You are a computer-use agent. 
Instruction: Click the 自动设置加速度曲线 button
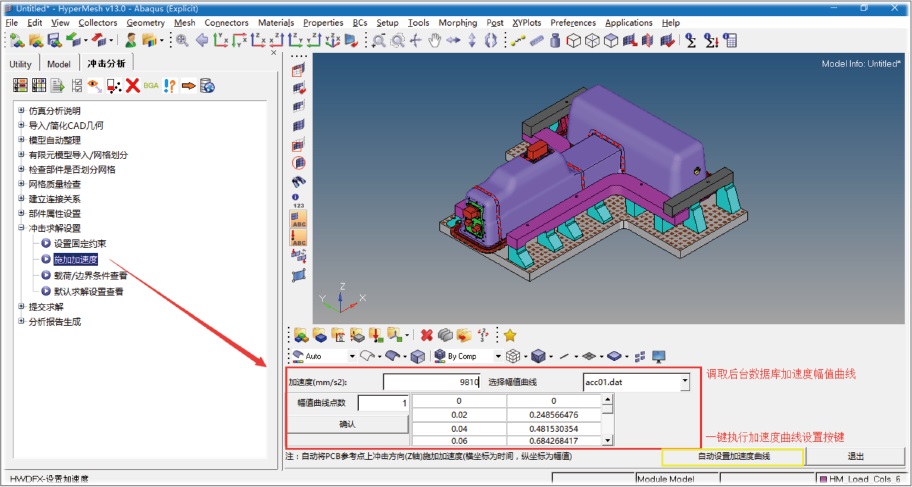pyautogui.click(x=732, y=457)
